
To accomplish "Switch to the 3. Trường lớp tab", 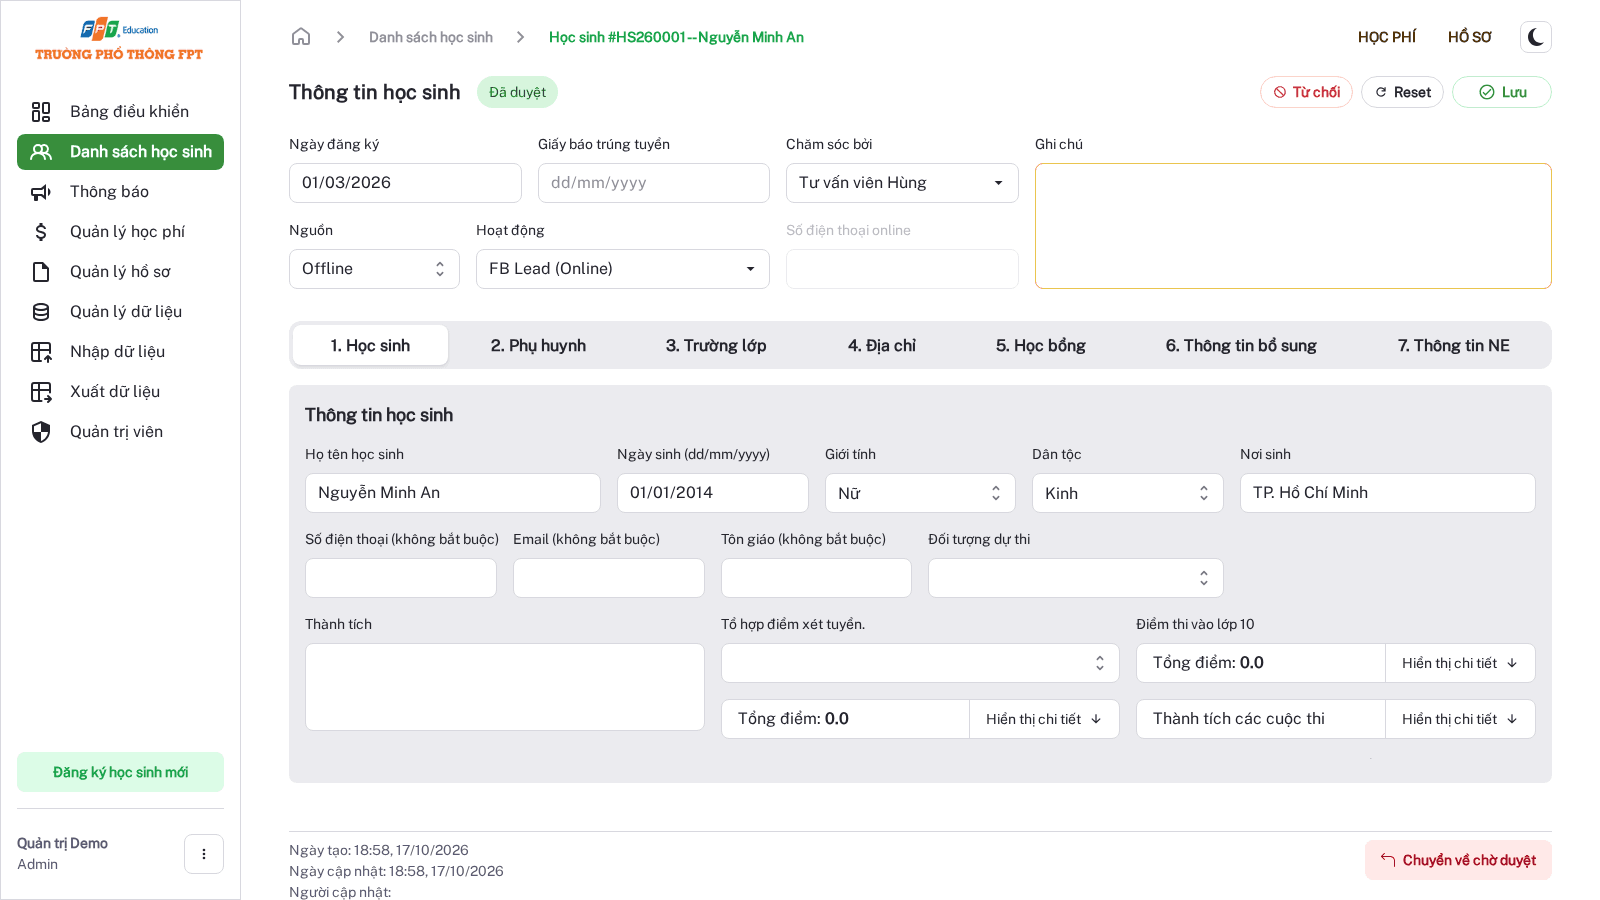I will (716, 345).
